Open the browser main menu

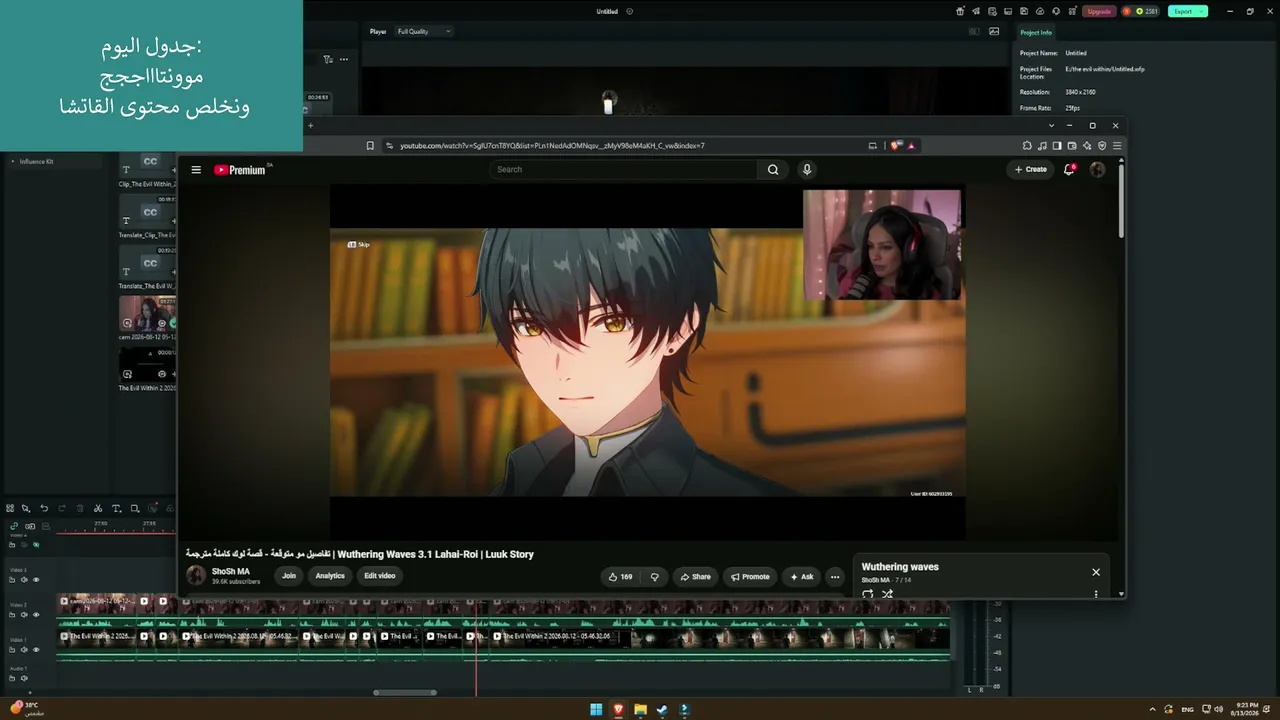tap(1117, 146)
